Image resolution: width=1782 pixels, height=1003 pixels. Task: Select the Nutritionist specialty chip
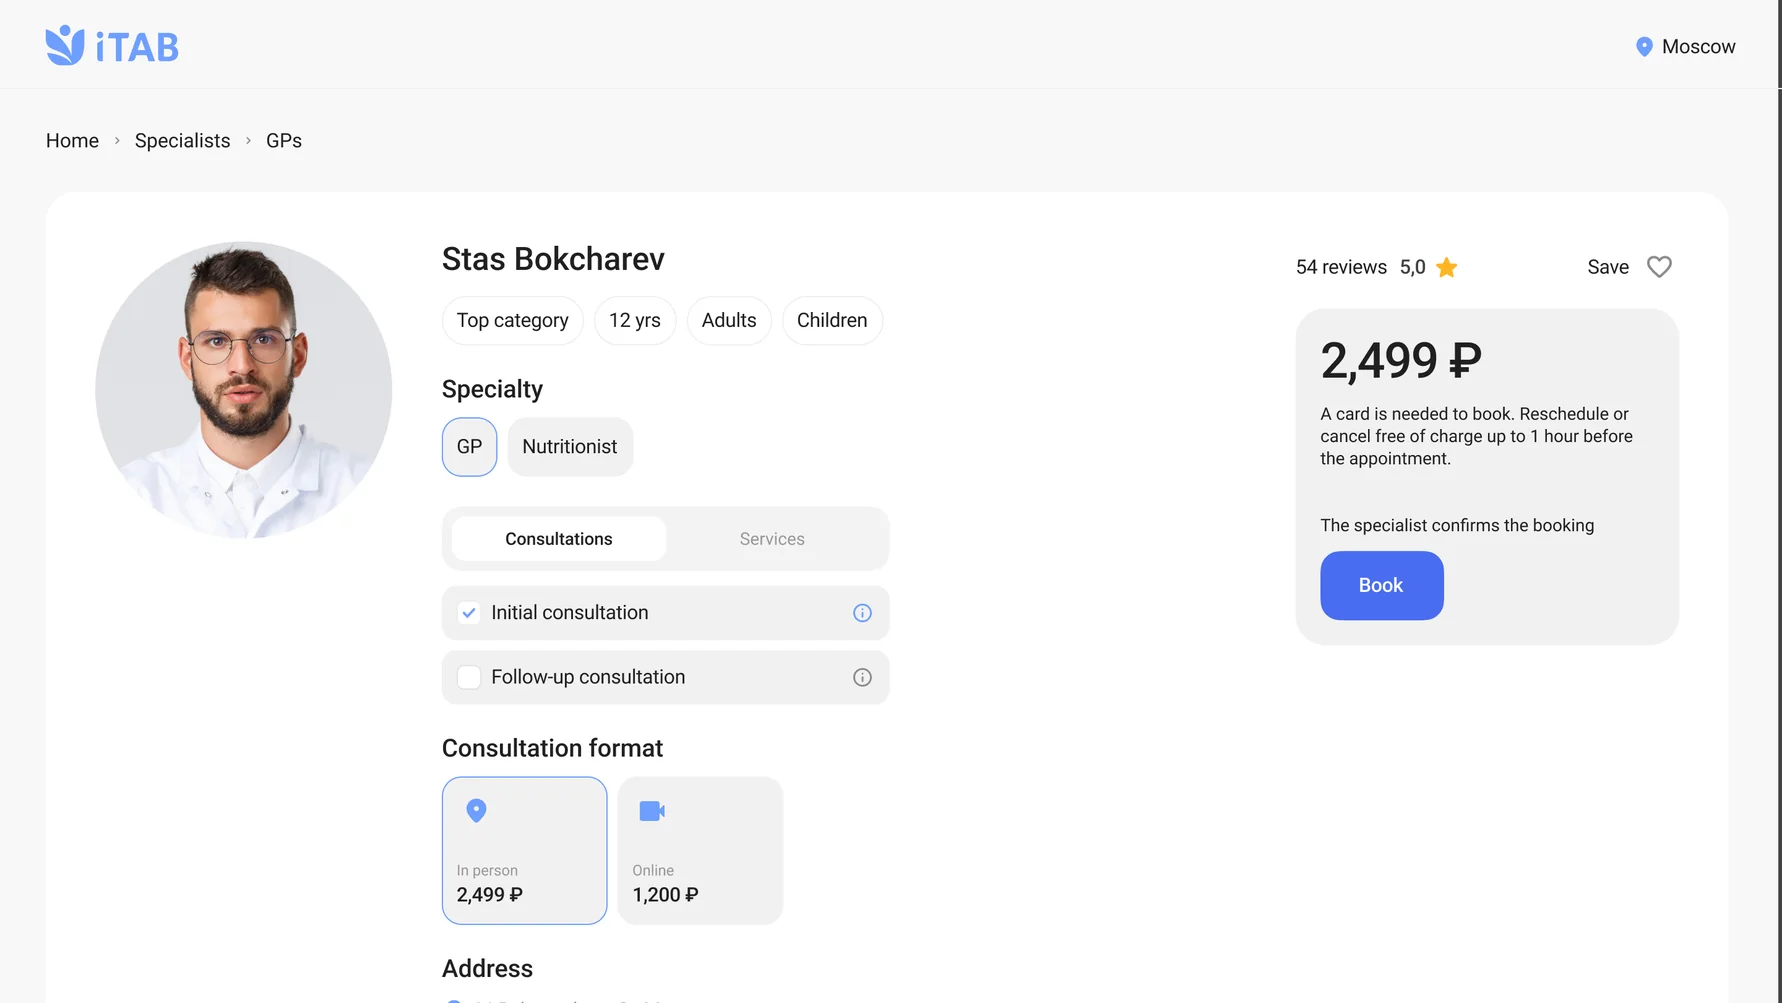point(570,447)
